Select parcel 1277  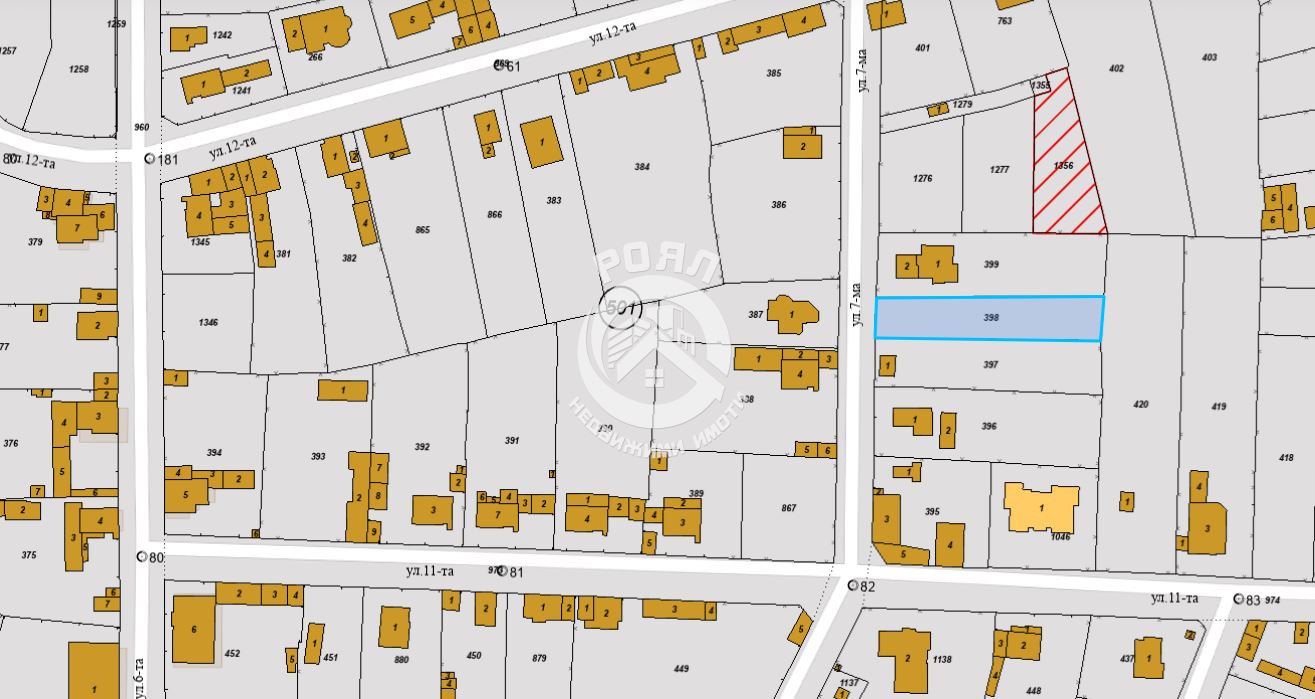[x=998, y=170]
